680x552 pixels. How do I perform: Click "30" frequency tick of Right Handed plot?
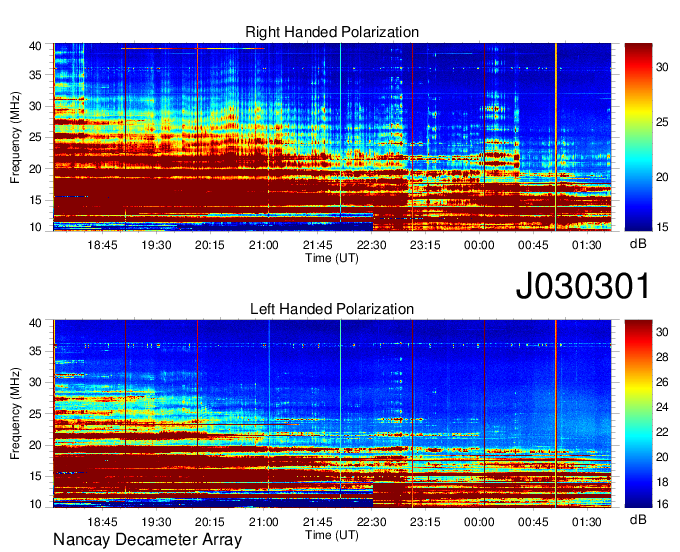coord(35,106)
